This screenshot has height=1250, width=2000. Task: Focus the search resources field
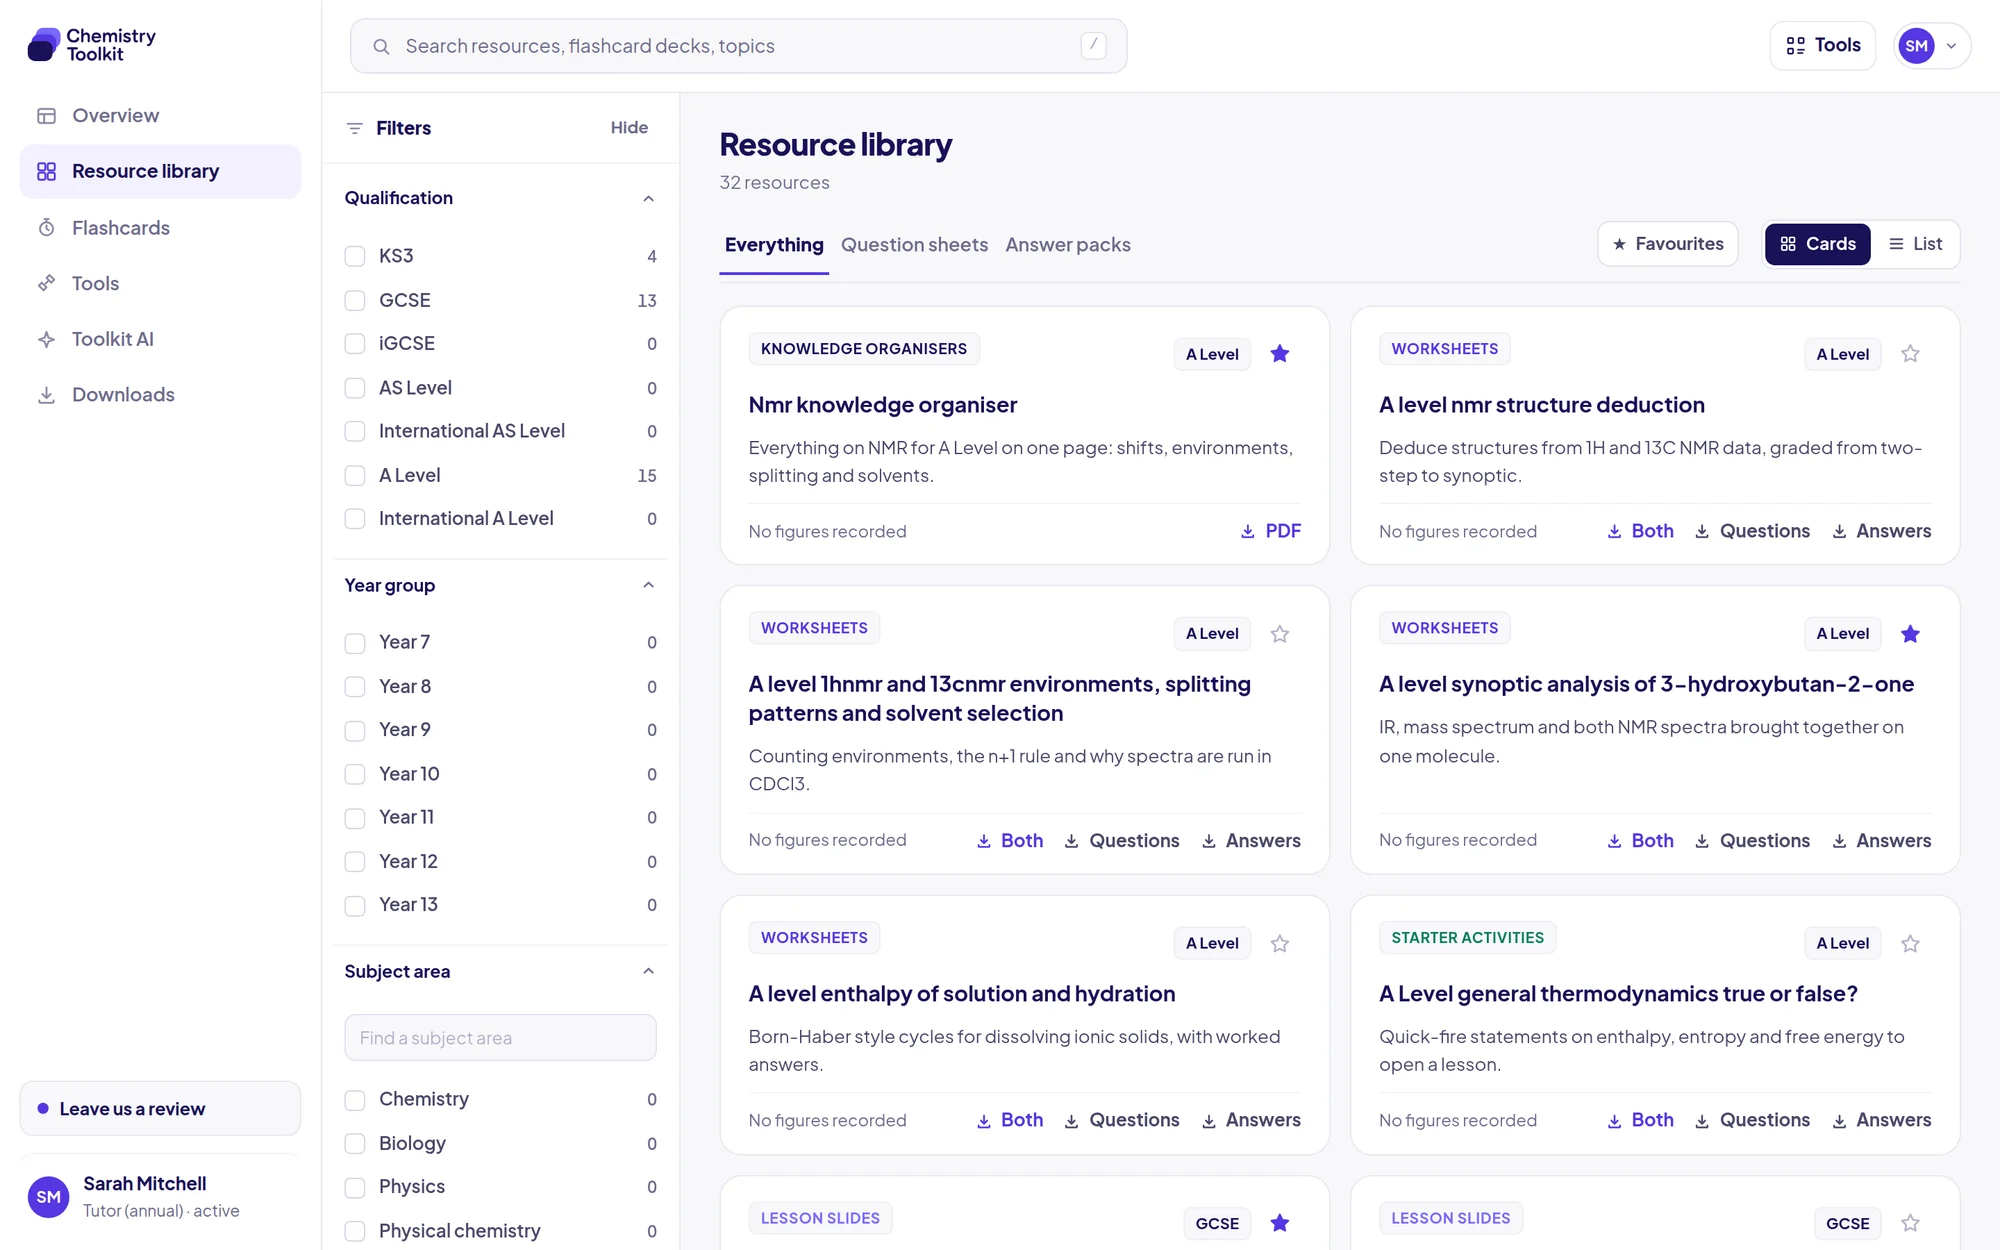739,46
